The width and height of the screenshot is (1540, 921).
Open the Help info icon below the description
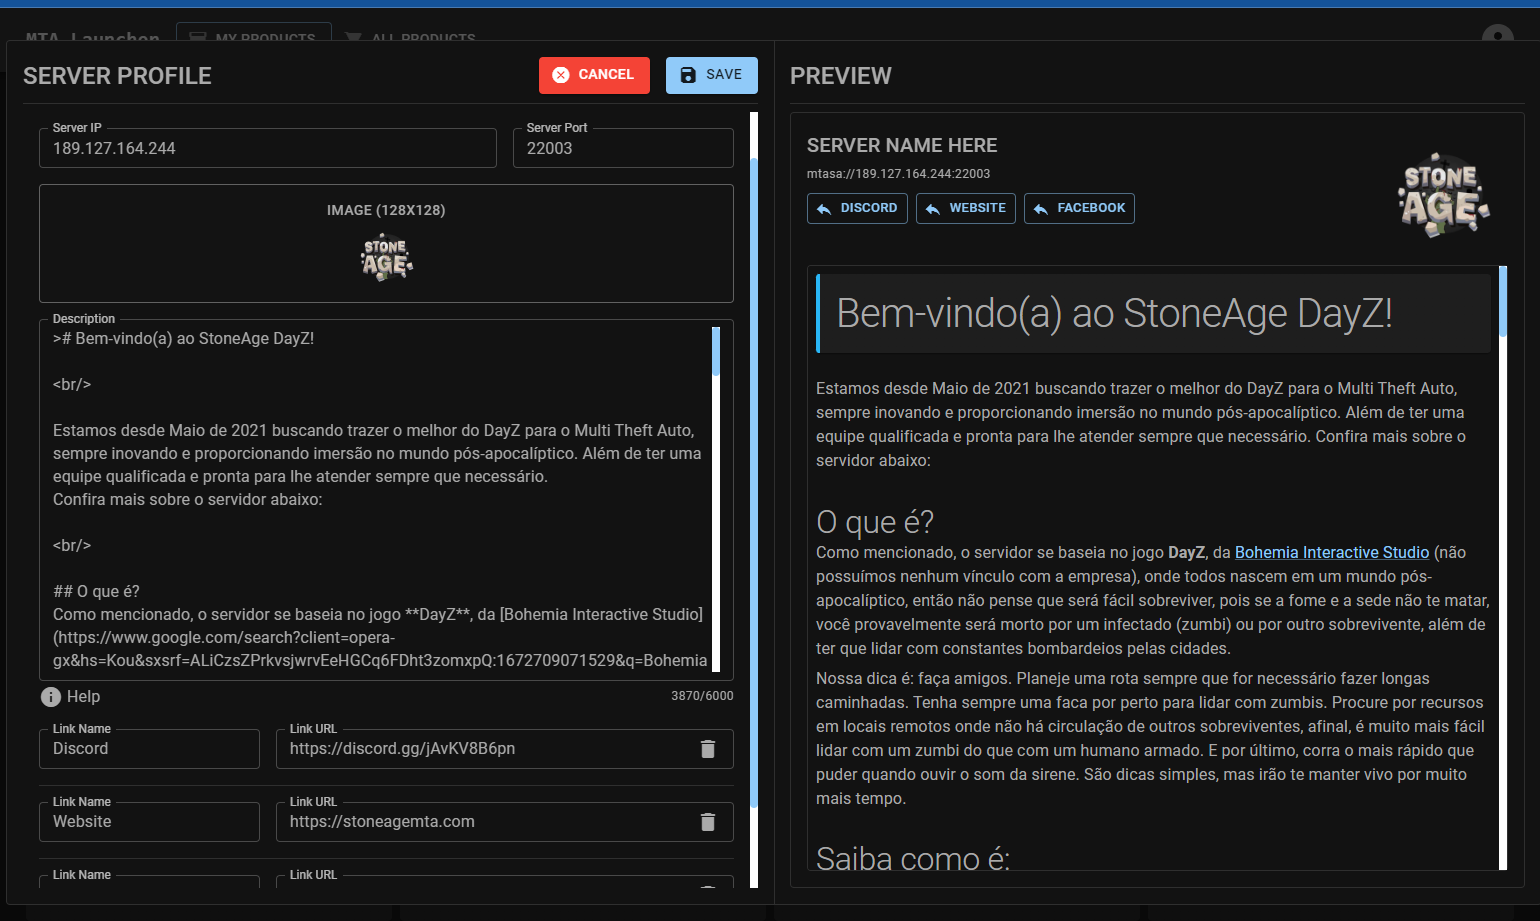click(x=50, y=696)
